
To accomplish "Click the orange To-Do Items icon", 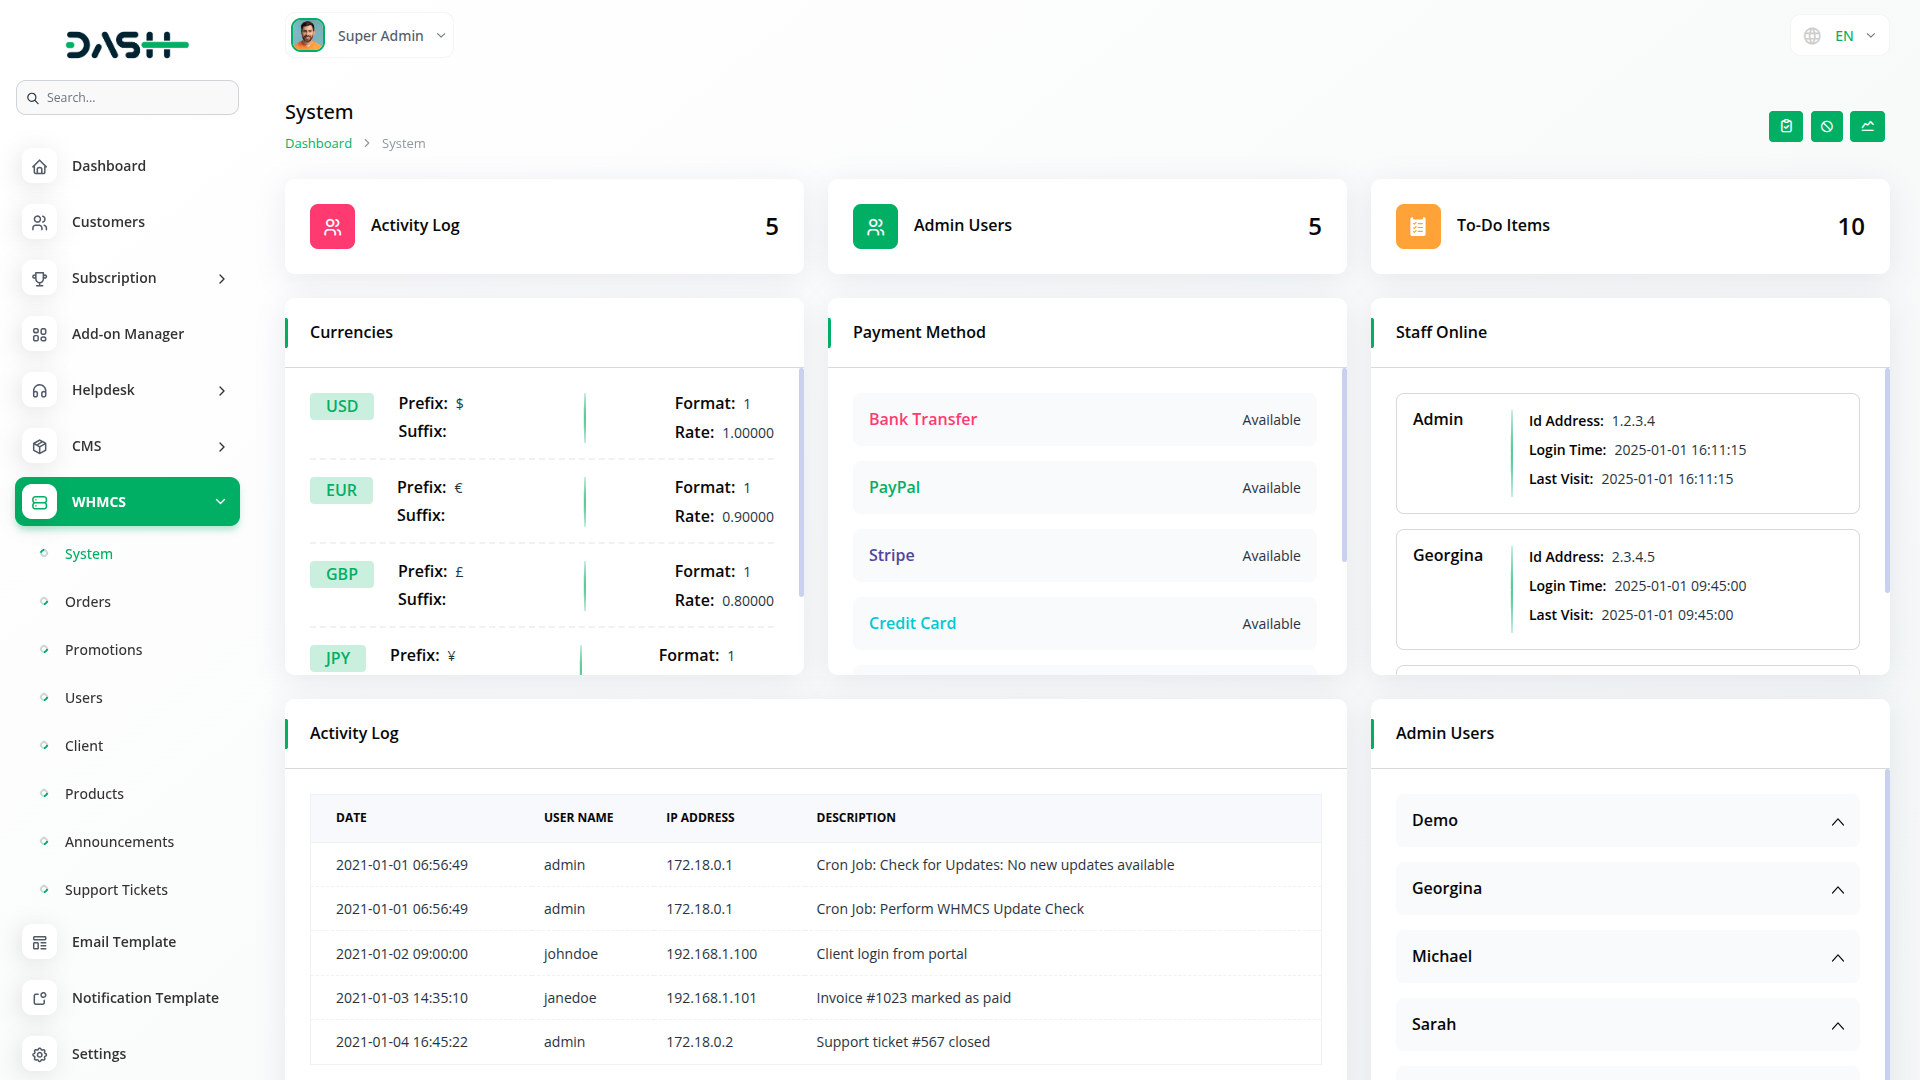I will (x=1417, y=227).
